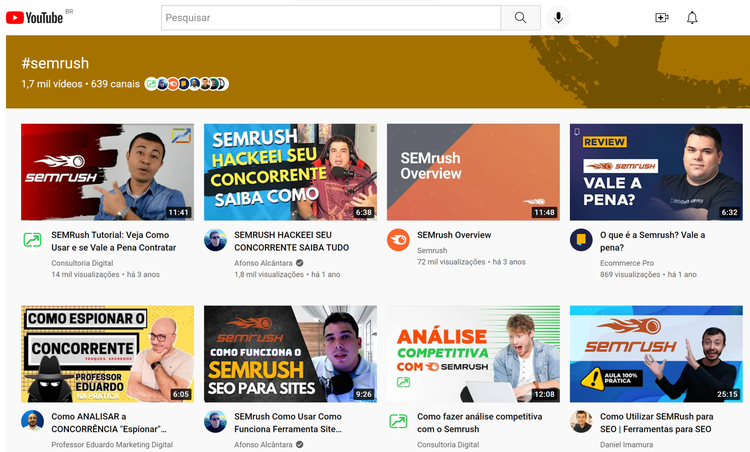Viewport: 750px width, 452px height.
Task: Open the YouTube home logo
Action: 34,18
